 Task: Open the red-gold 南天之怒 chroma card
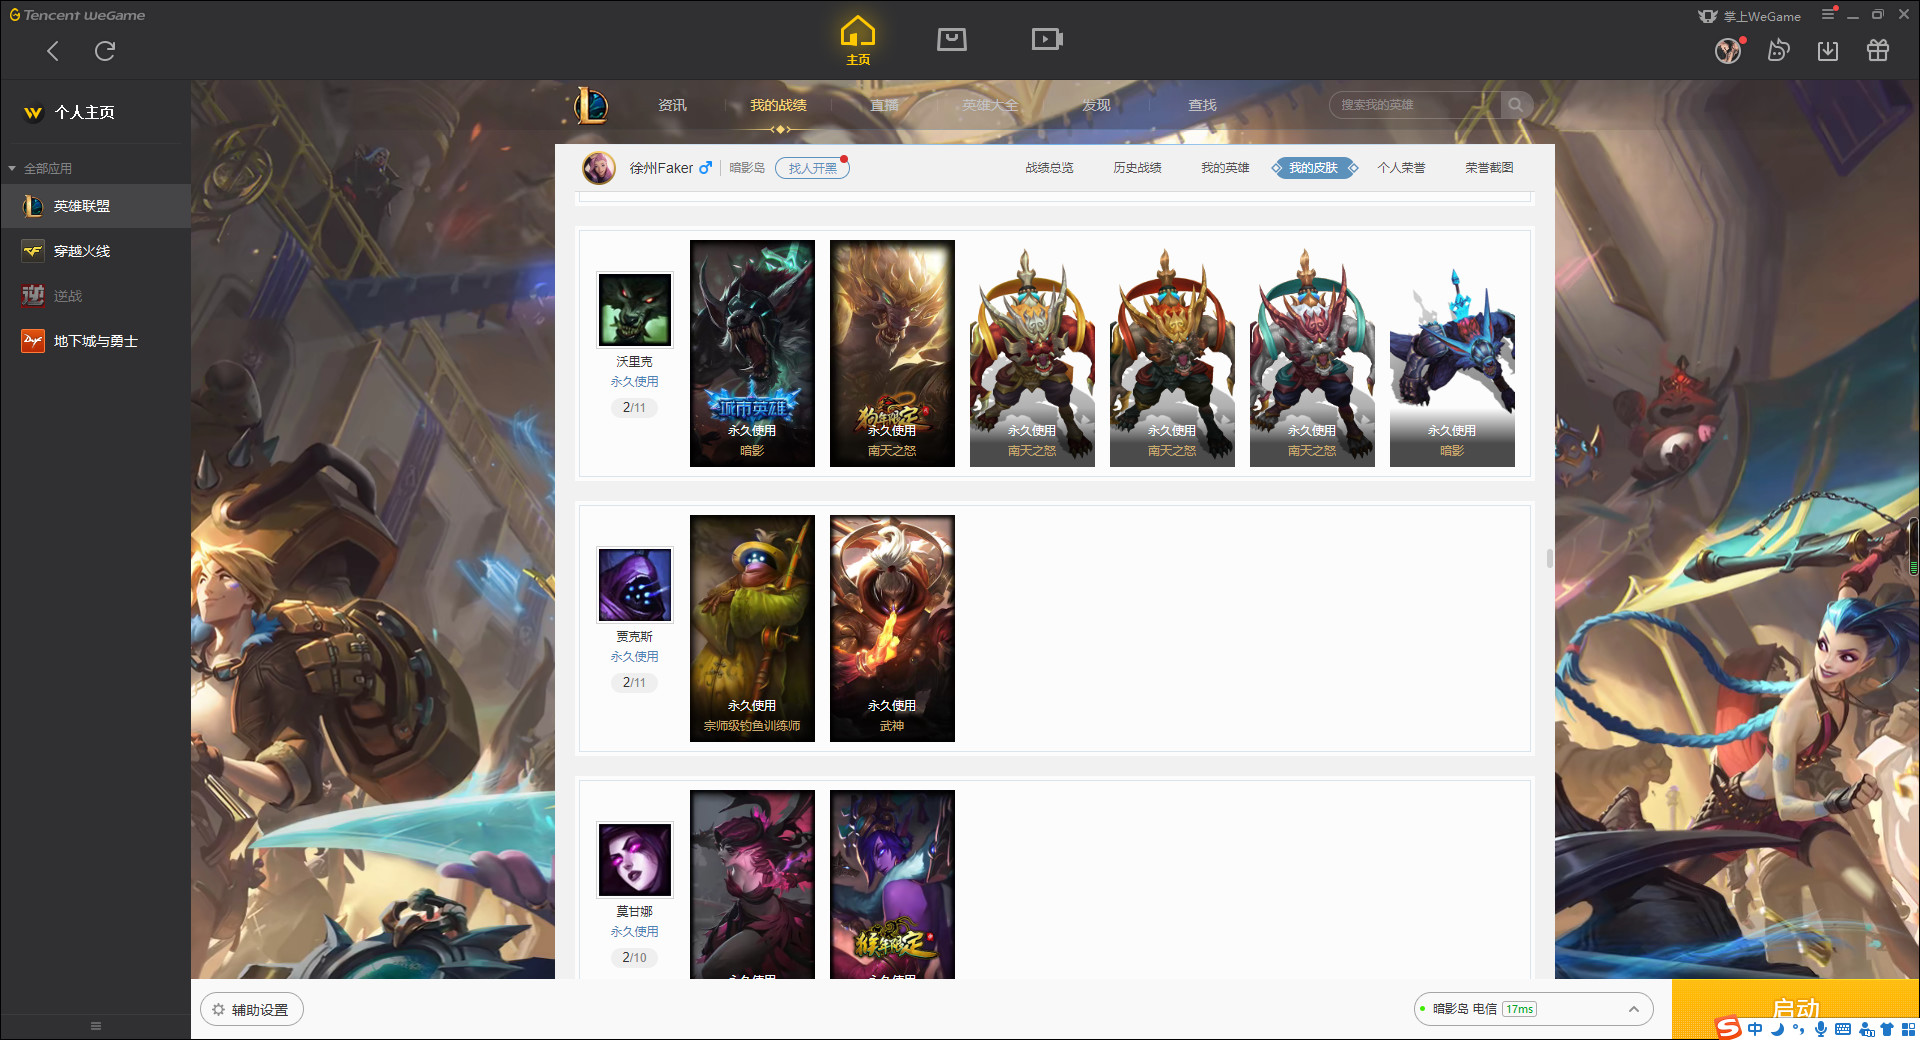(x=1172, y=353)
